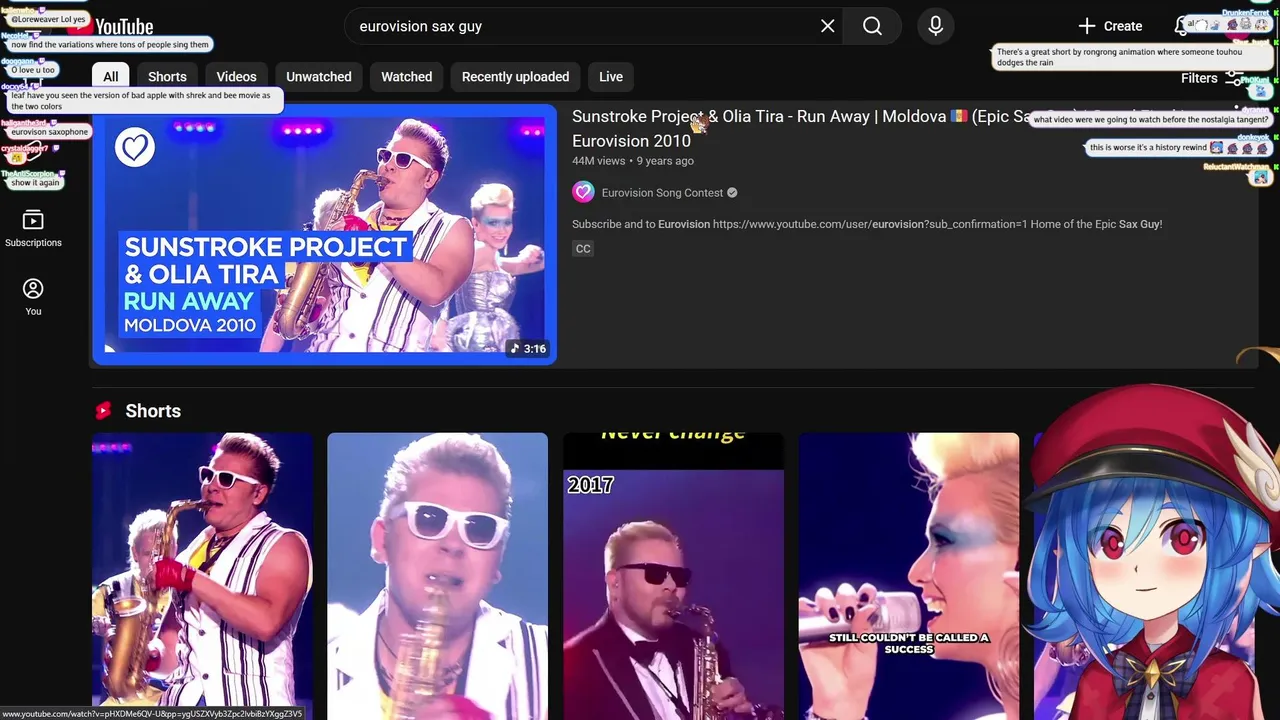Open the Short labeled 2017
This screenshot has height=720, width=1280.
673,575
